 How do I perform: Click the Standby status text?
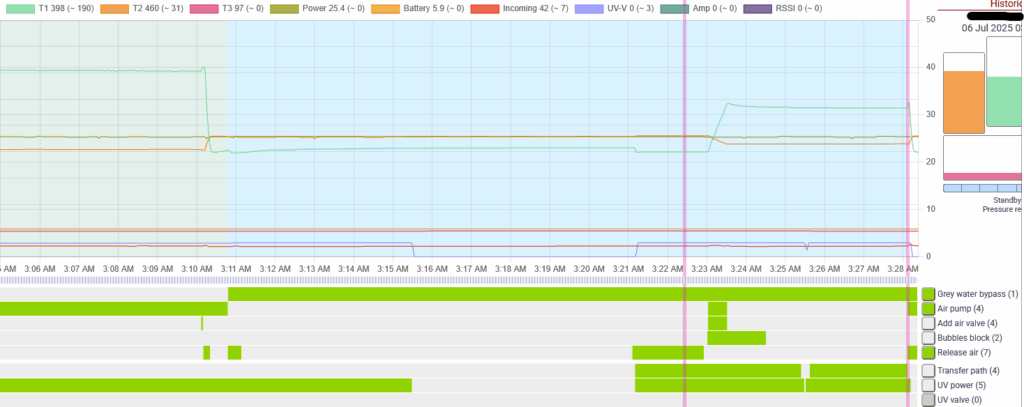tap(1008, 200)
